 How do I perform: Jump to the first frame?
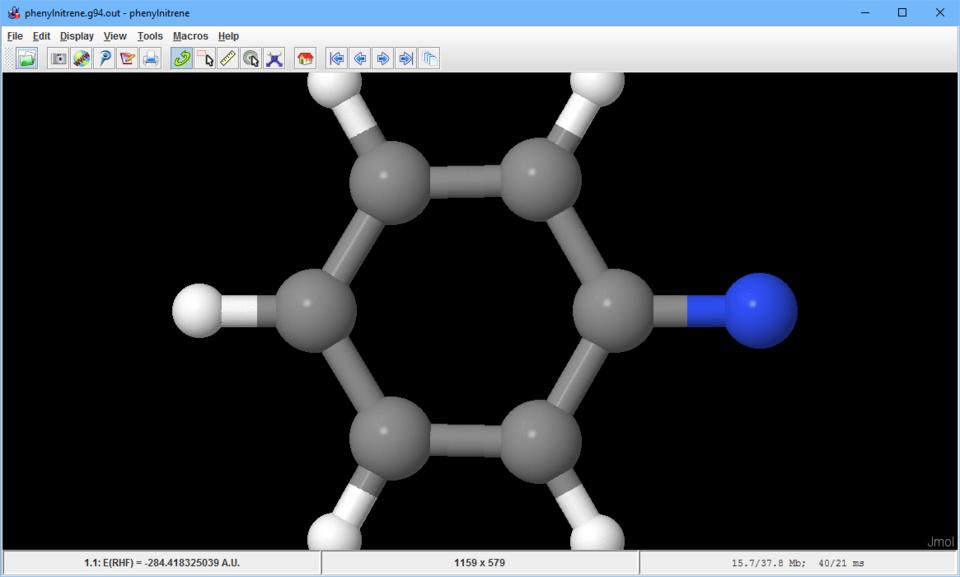pos(337,59)
